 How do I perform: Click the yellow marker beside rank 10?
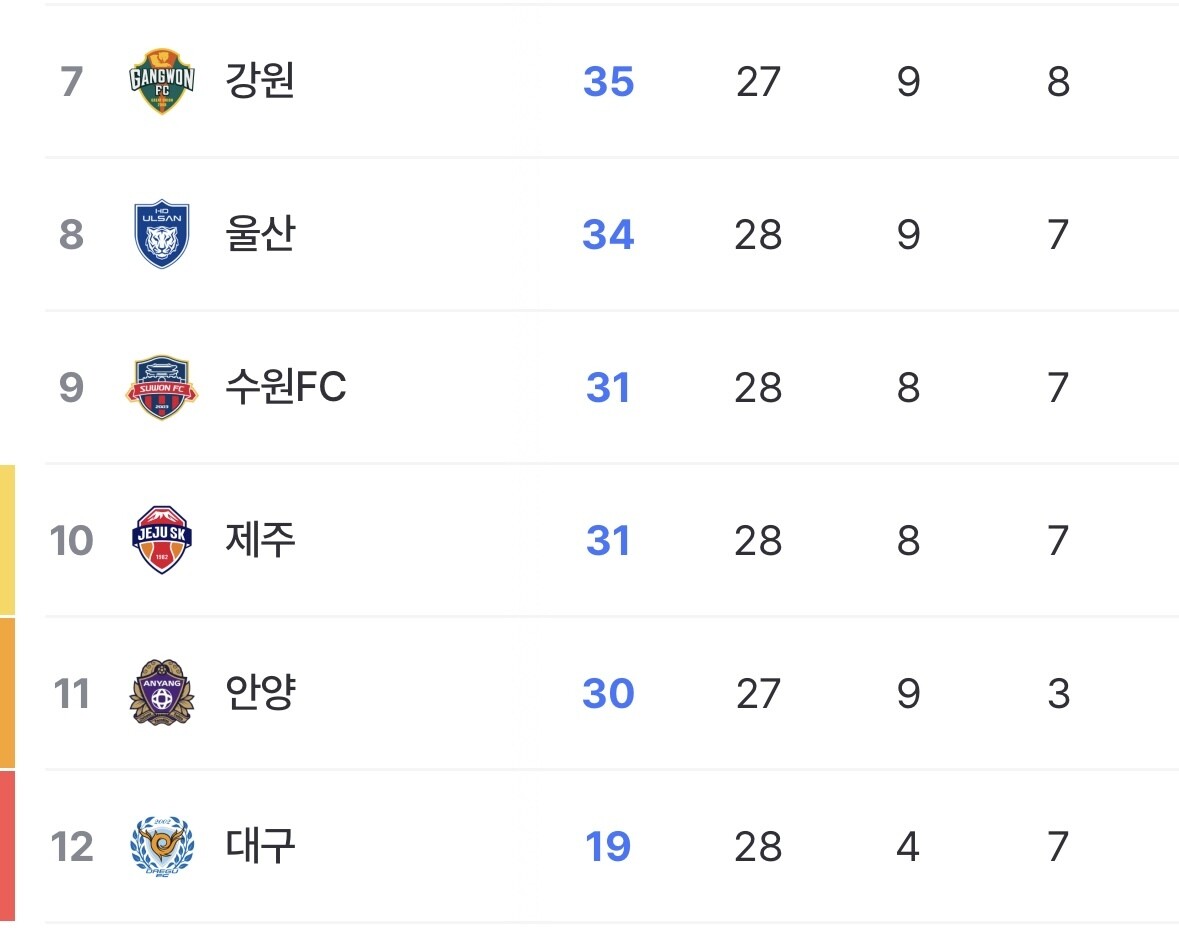pos(8,540)
